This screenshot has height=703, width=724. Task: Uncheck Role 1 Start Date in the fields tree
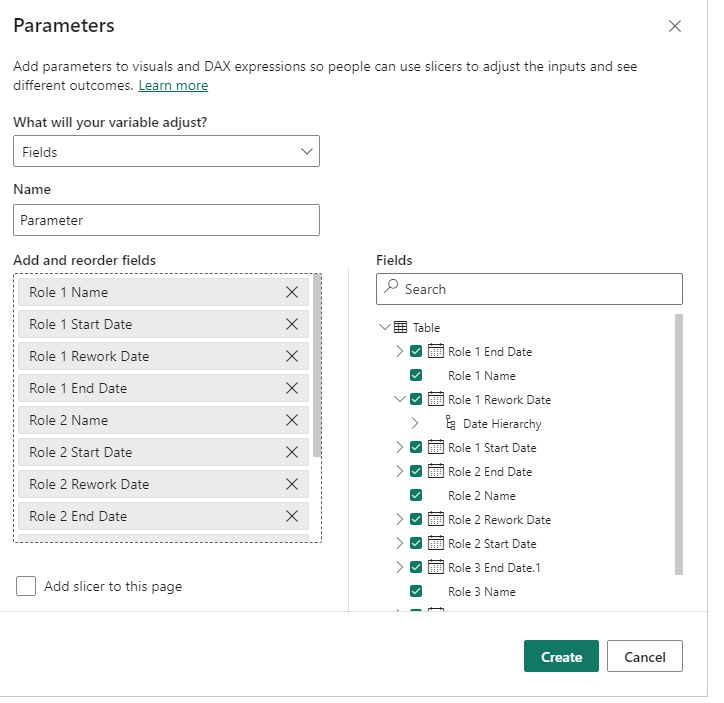(416, 447)
